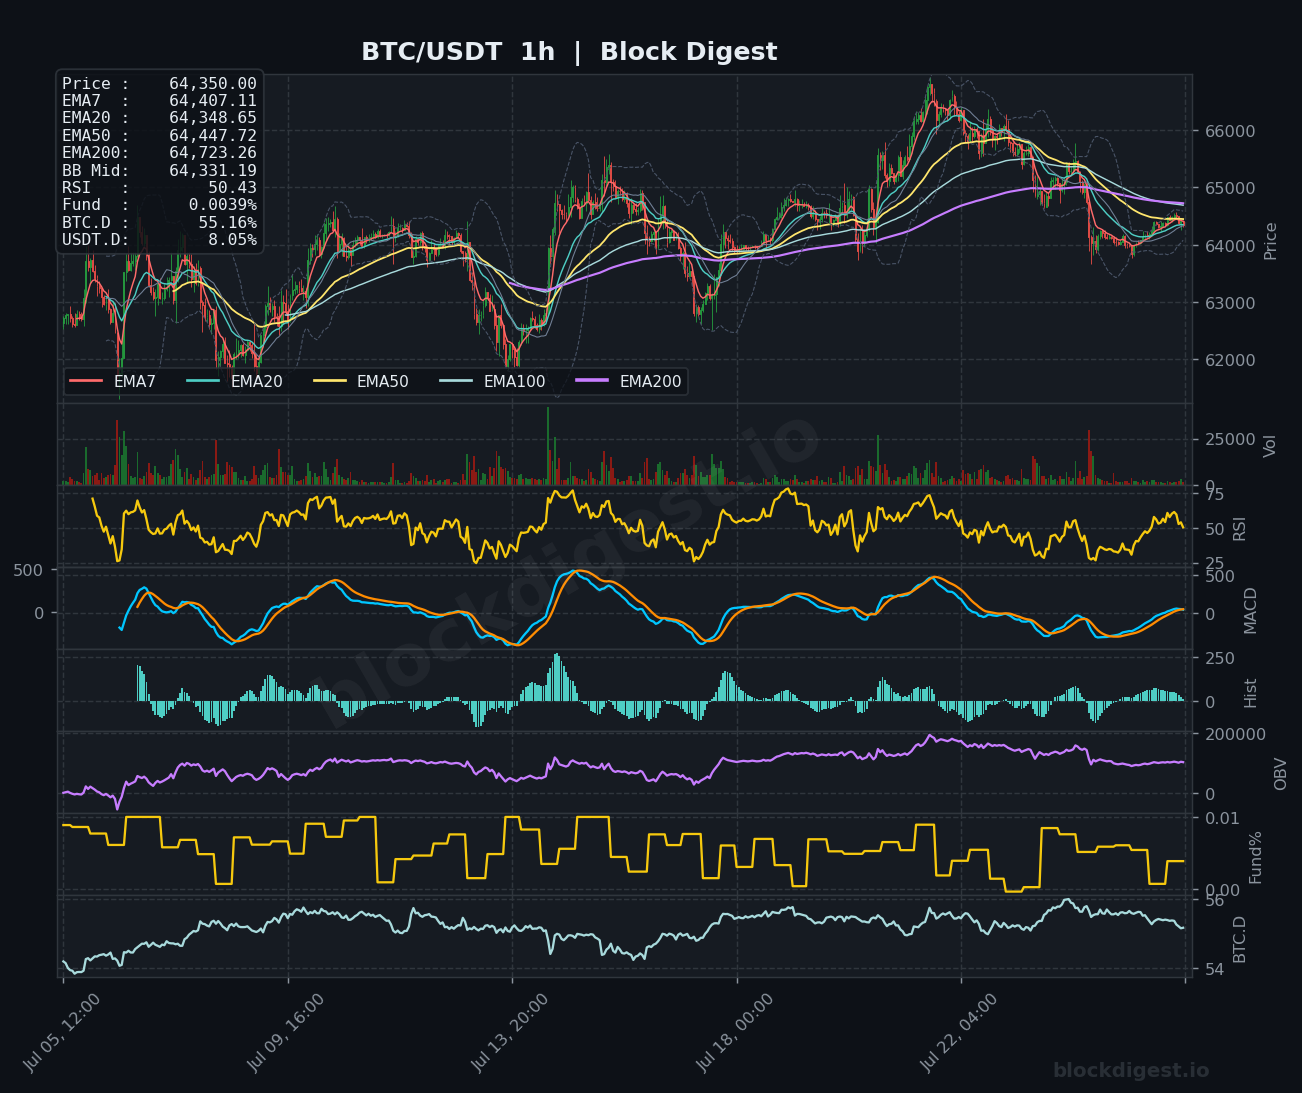Click the Fund% axis title
1302x1093 pixels.
coord(1256,857)
